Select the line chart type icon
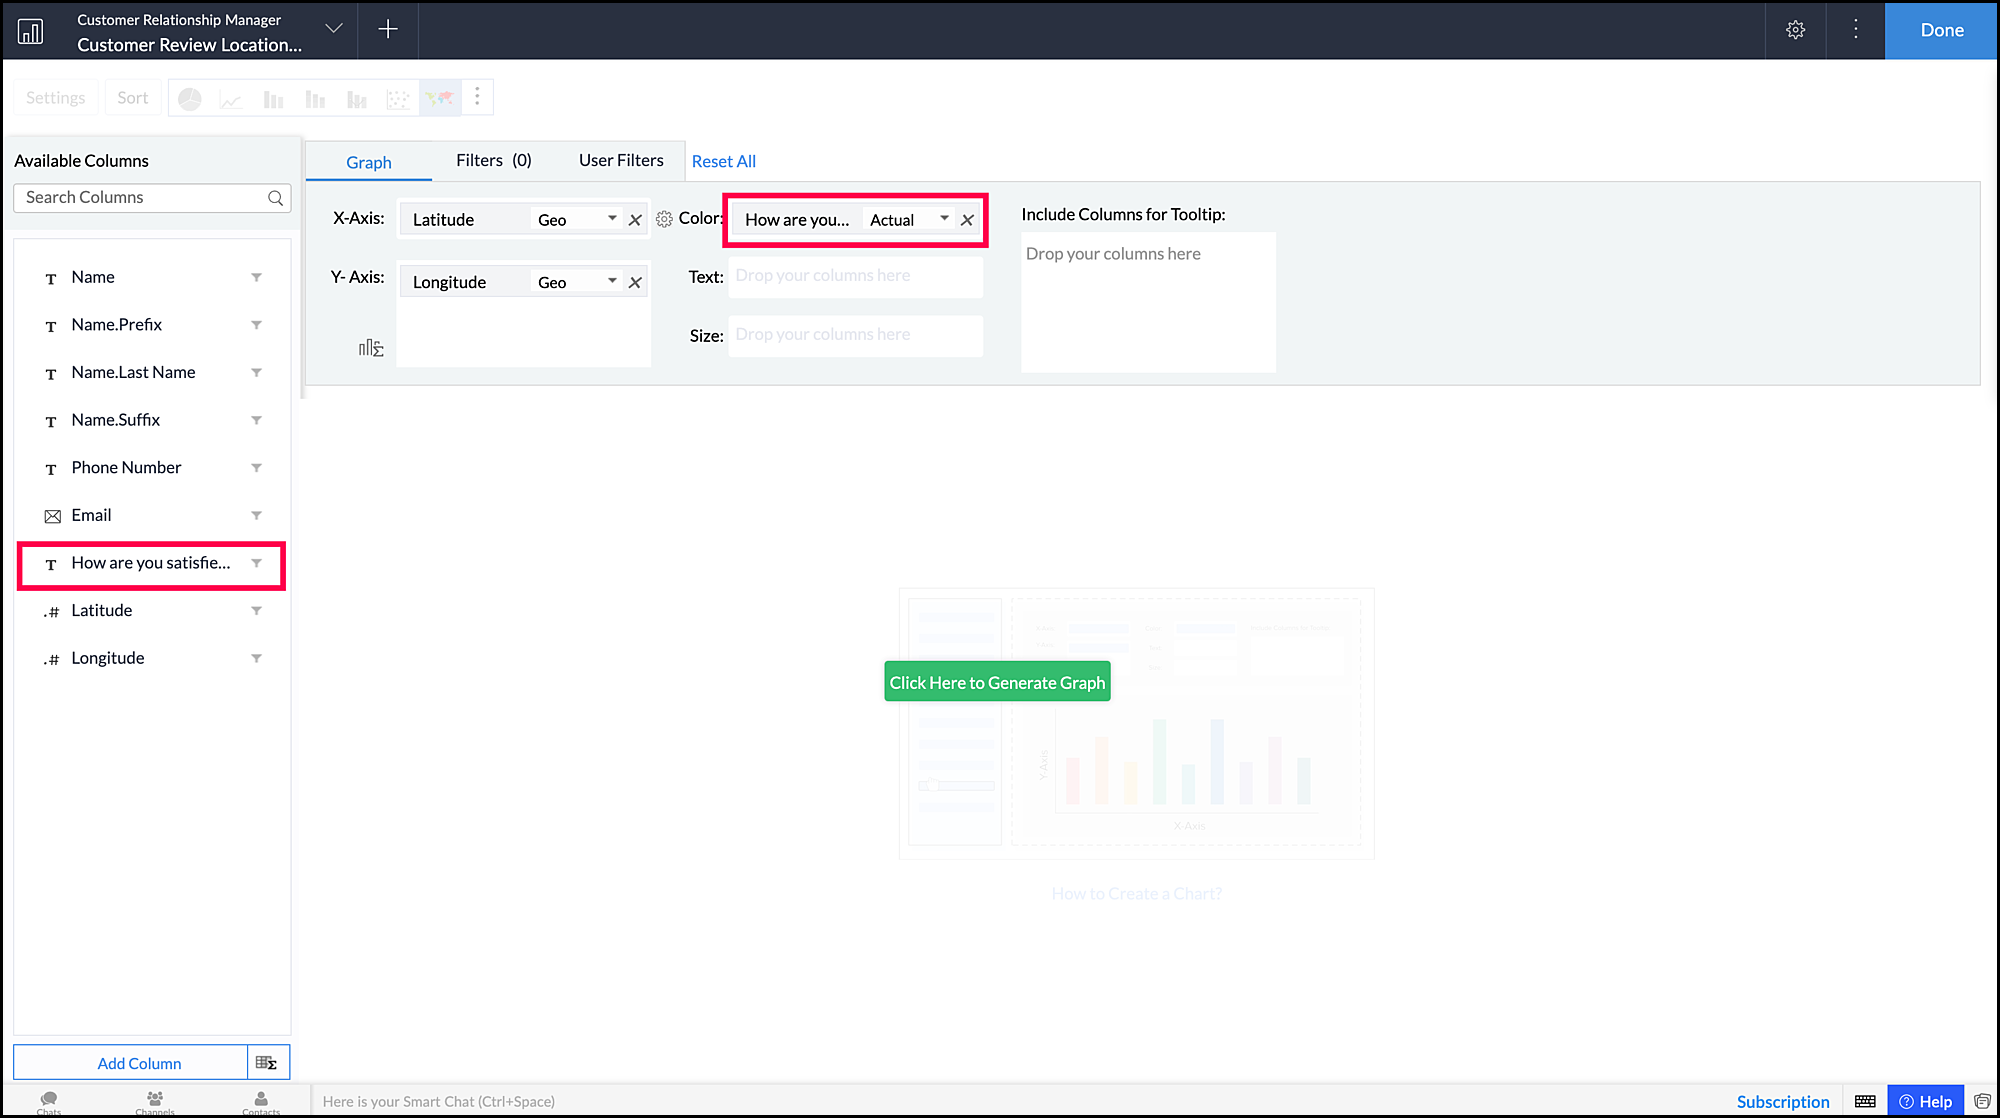 coord(231,98)
